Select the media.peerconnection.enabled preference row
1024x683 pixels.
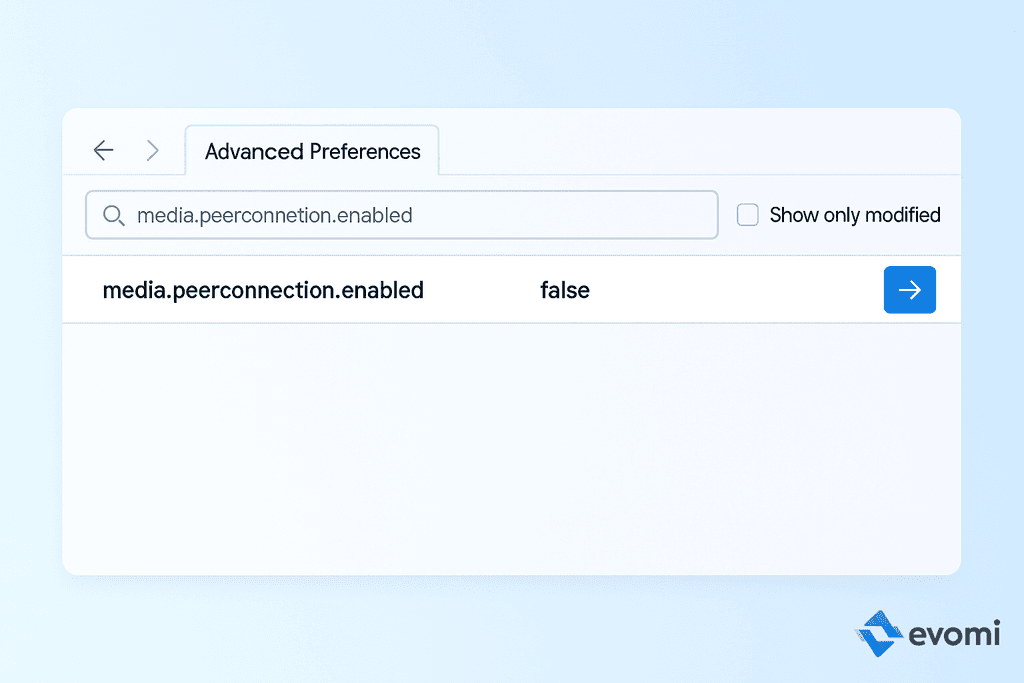(x=263, y=290)
